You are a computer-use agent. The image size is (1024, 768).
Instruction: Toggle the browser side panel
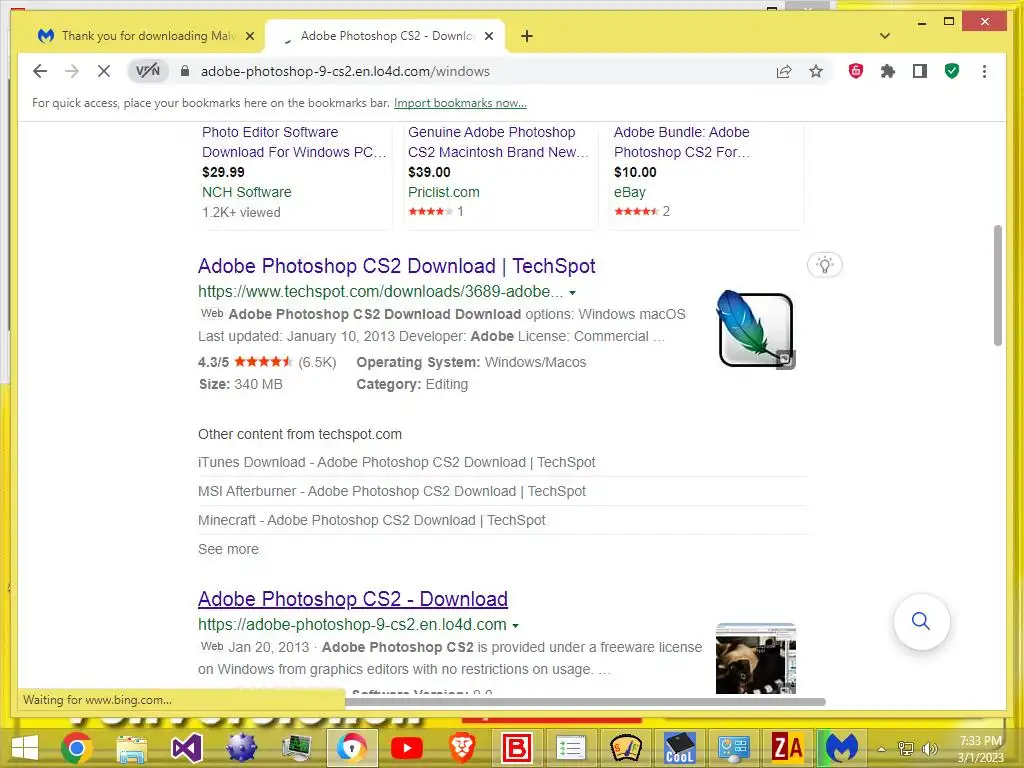(x=920, y=71)
